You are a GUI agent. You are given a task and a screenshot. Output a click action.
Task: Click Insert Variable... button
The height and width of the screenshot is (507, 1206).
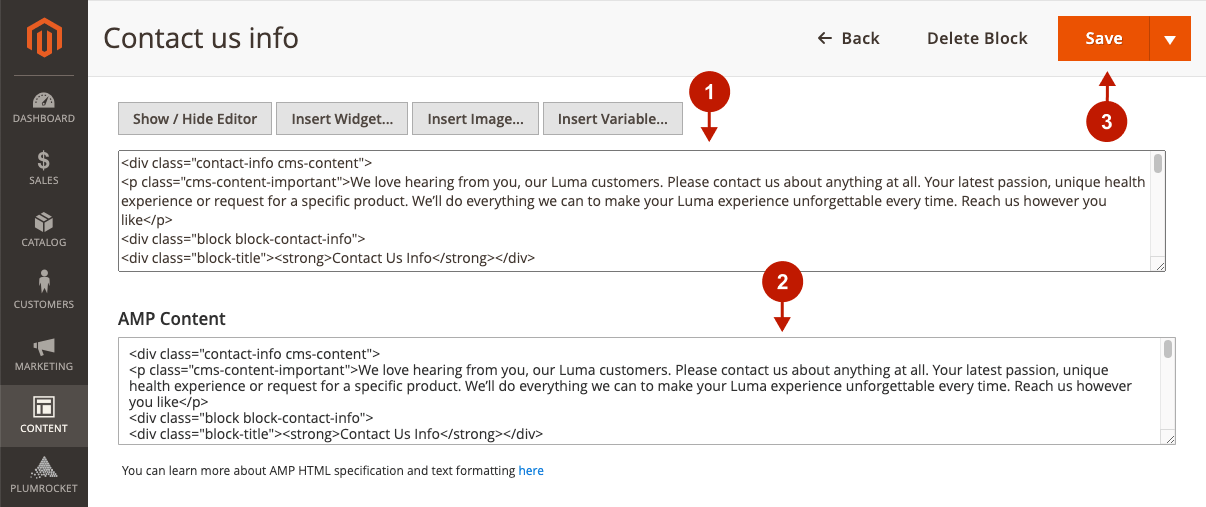point(613,118)
